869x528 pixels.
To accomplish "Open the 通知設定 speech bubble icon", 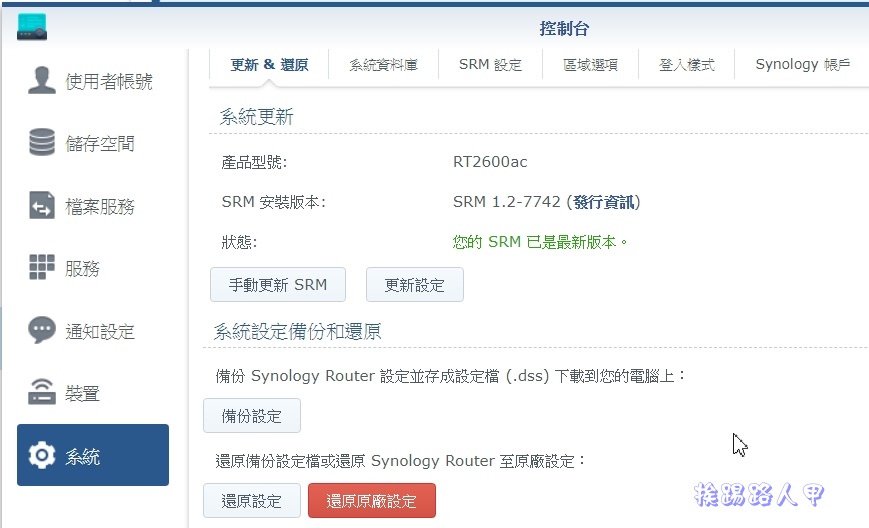I will tap(42, 330).
